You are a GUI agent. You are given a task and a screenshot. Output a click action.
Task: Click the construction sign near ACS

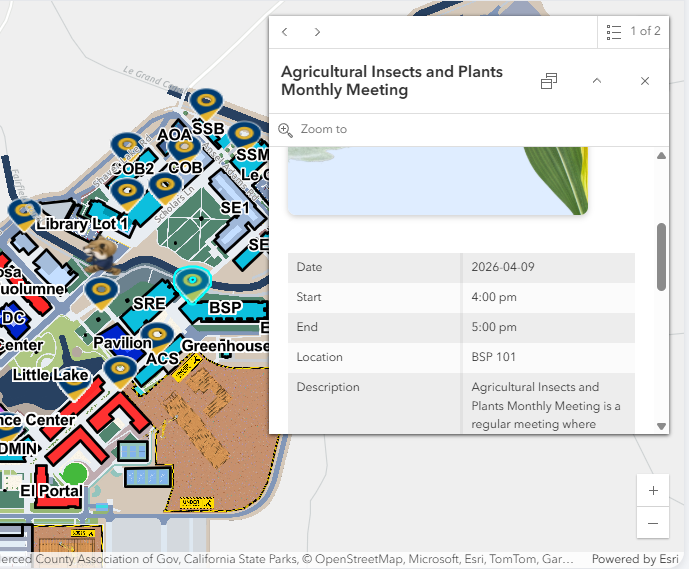pos(186,368)
